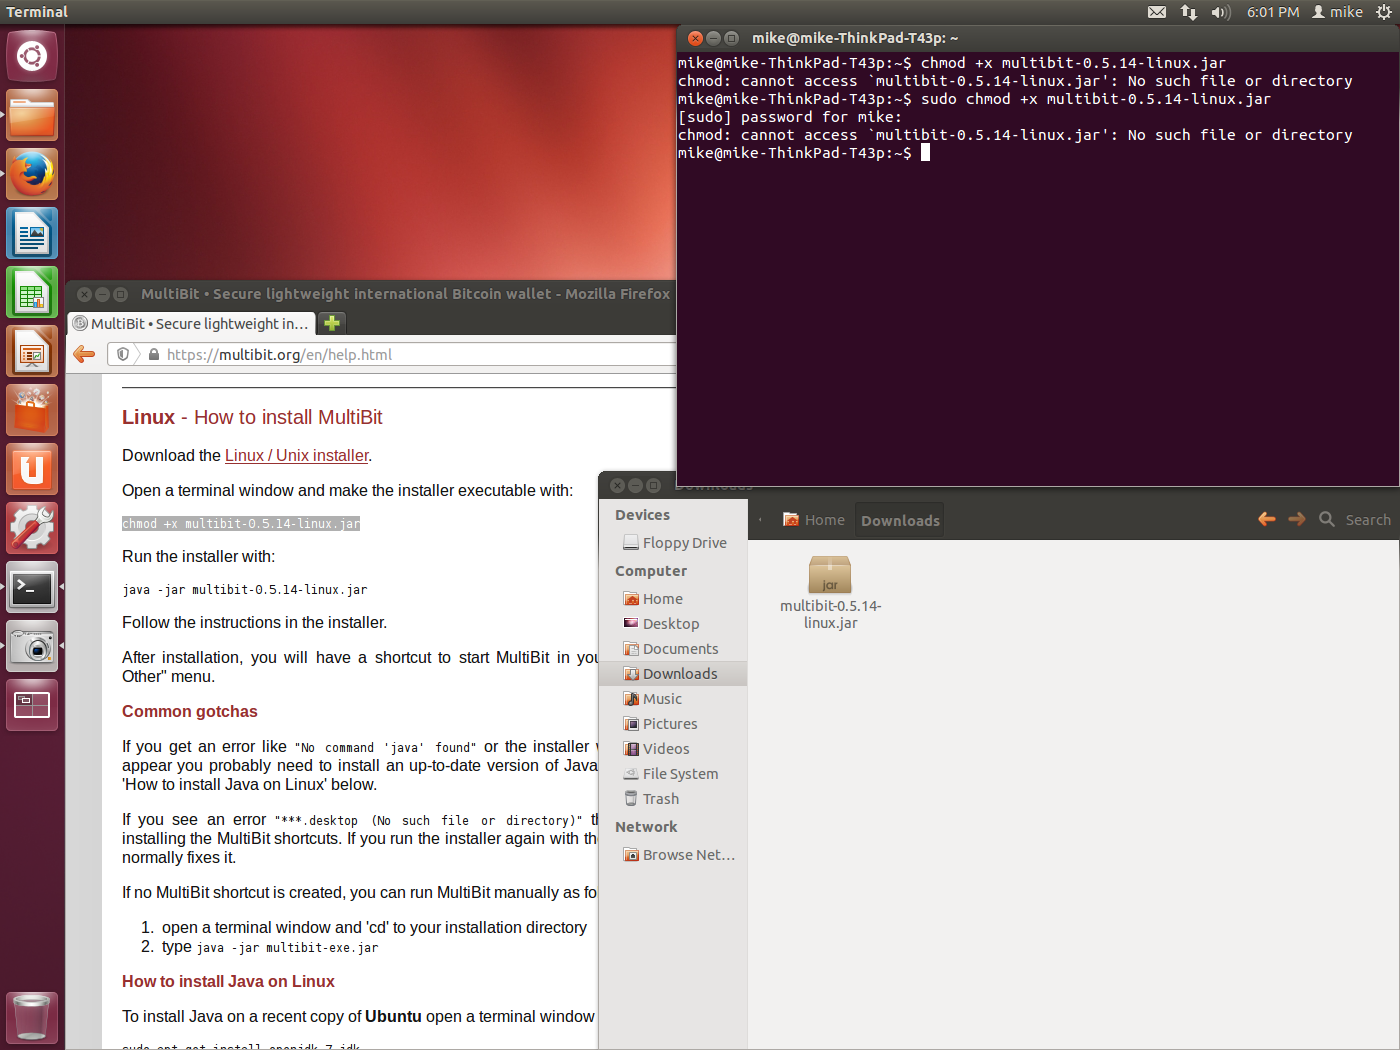Select Floppy Drive in the Files sidebar
The height and width of the screenshot is (1050, 1400).
coord(673,542)
